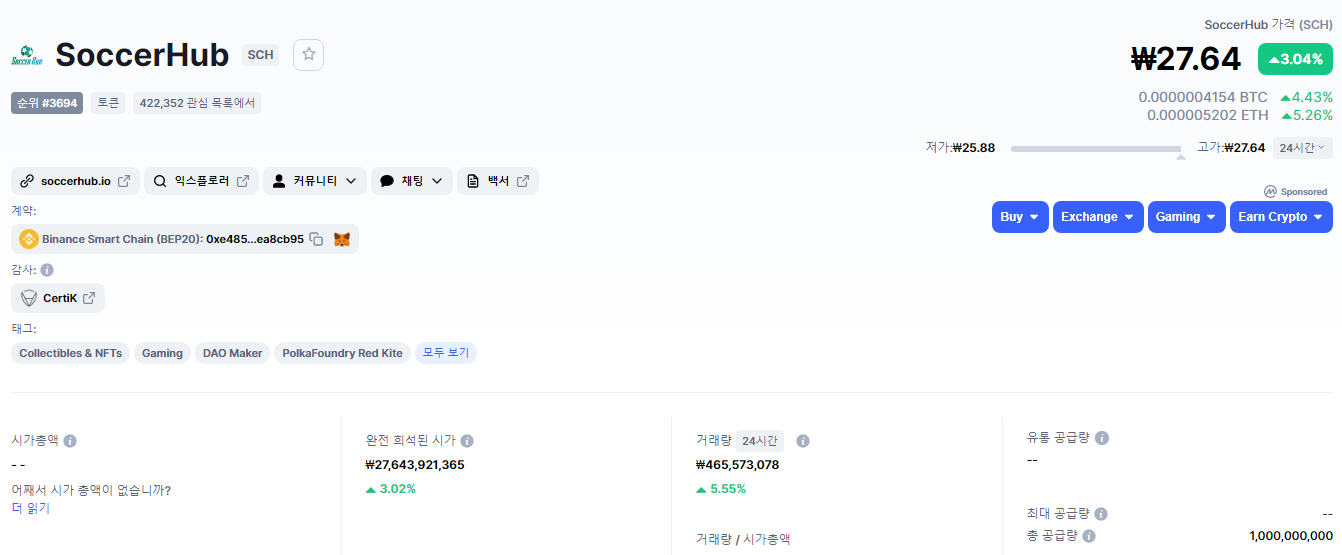Click the SoccerHub logo image

click(27, 56)
